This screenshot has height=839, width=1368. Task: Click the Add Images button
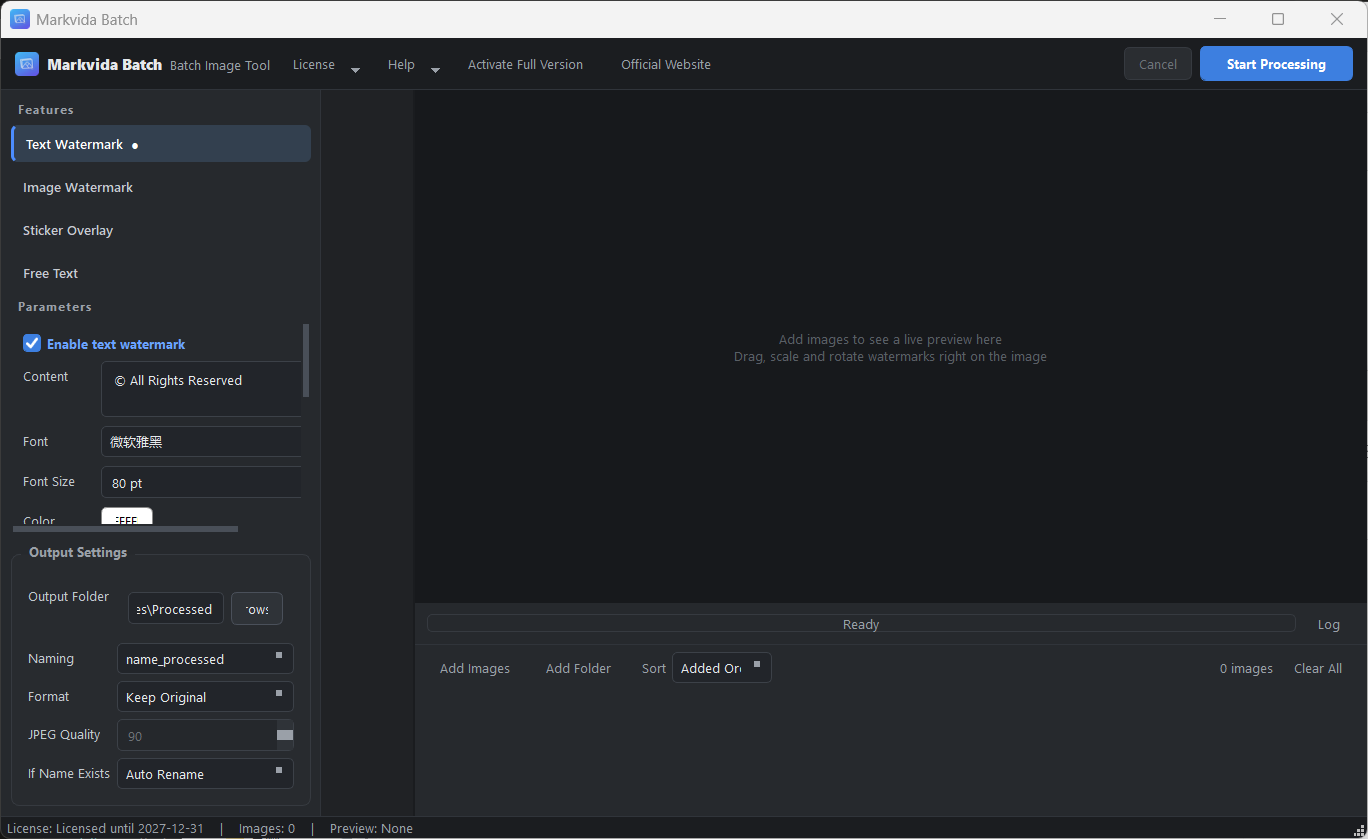click(475, 668)
